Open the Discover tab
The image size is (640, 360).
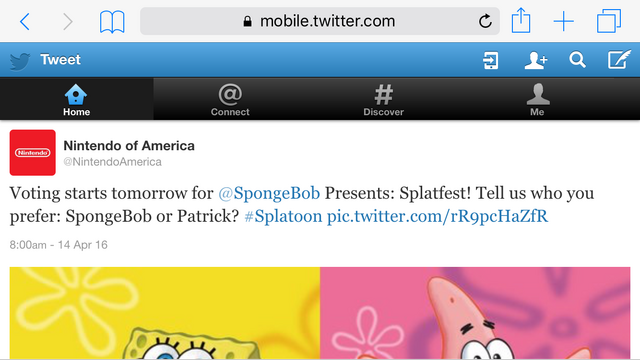pyautogui.click(x=384, y=99)
